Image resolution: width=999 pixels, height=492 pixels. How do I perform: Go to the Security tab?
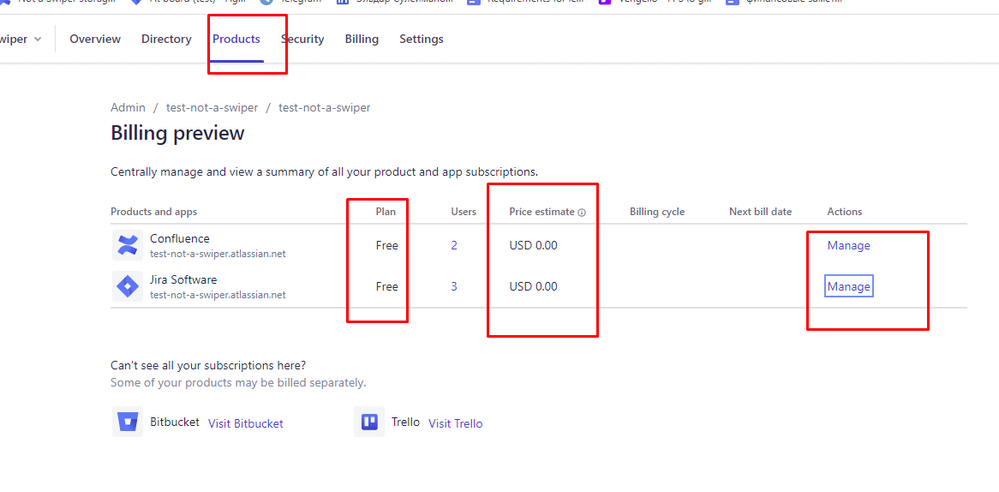303,39
